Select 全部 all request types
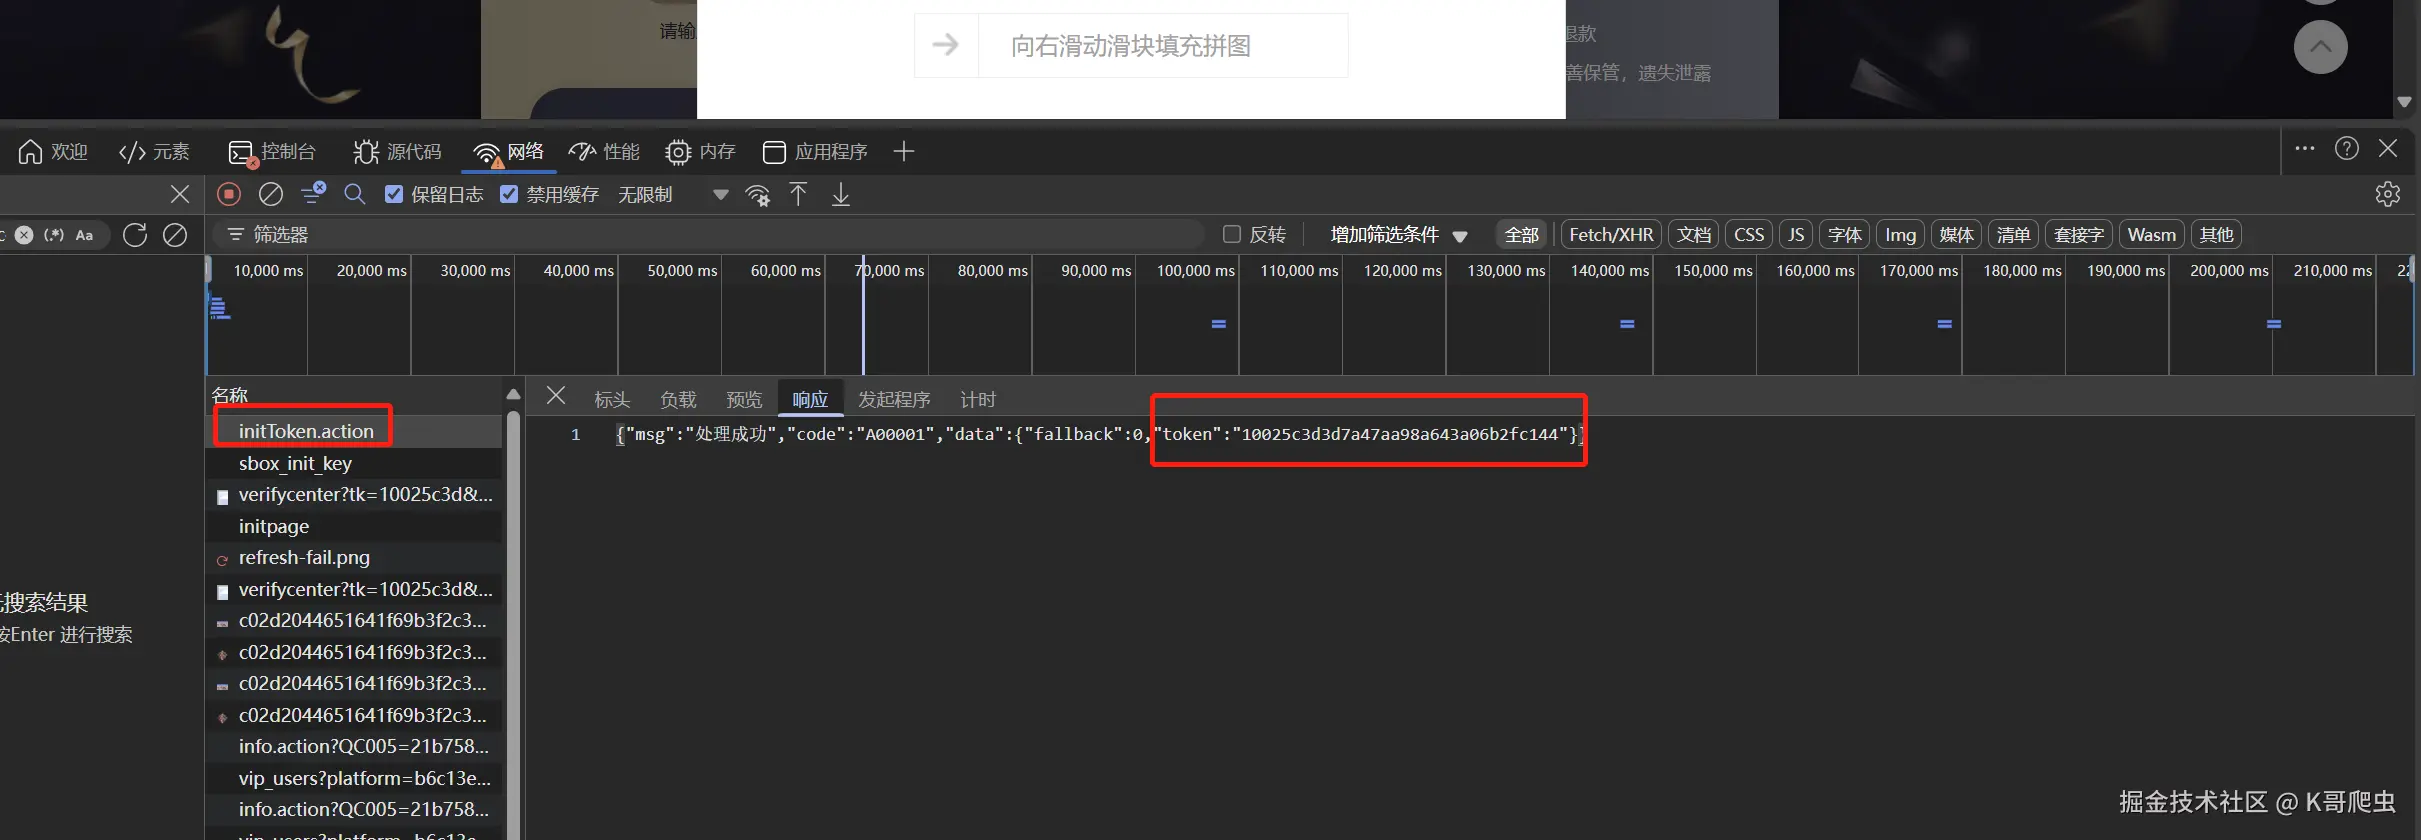 [x=1521, y=235]
